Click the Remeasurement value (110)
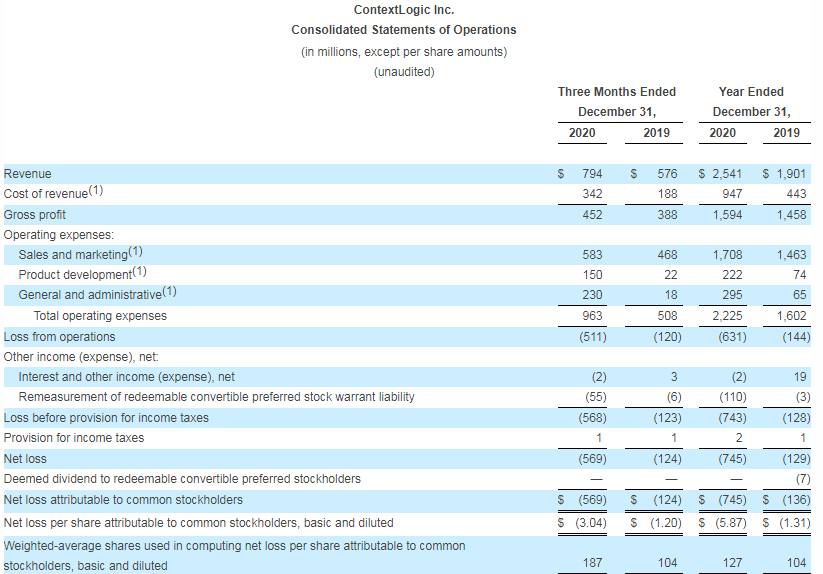823x574 pixels. (732, 396)
